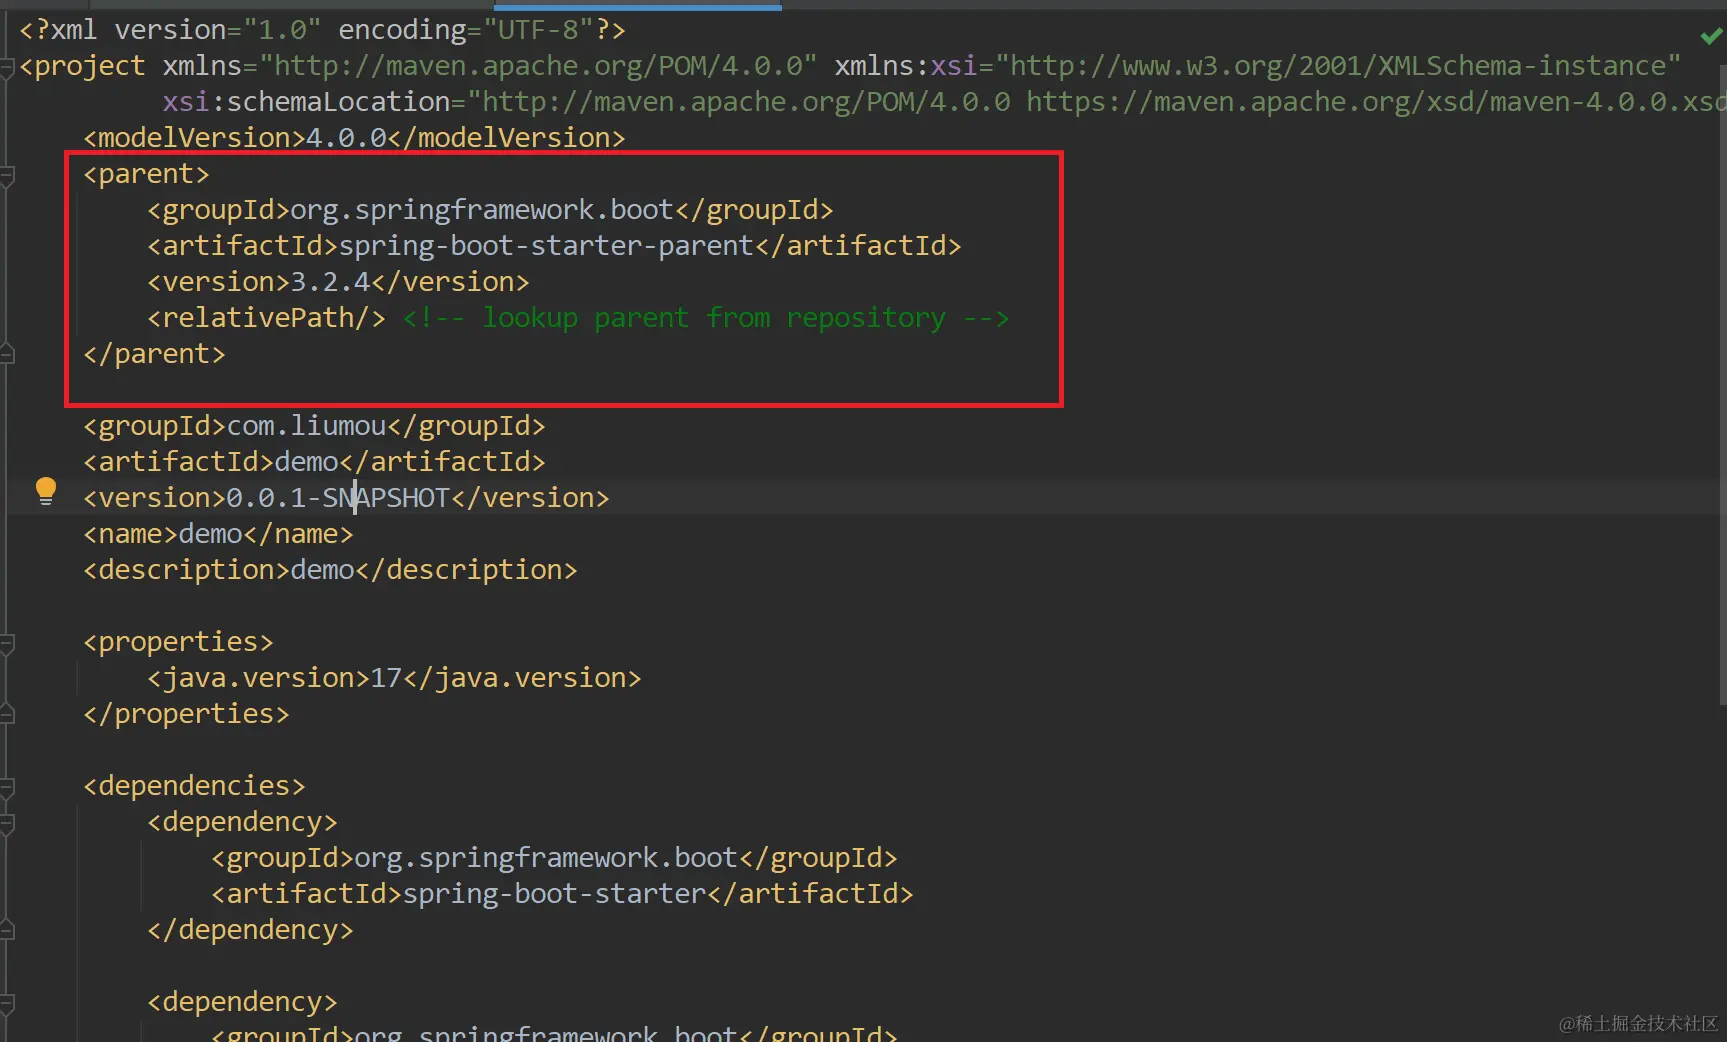1727x1042 pixels.
Task: Click the name demo line
Action: coord(218,534)
